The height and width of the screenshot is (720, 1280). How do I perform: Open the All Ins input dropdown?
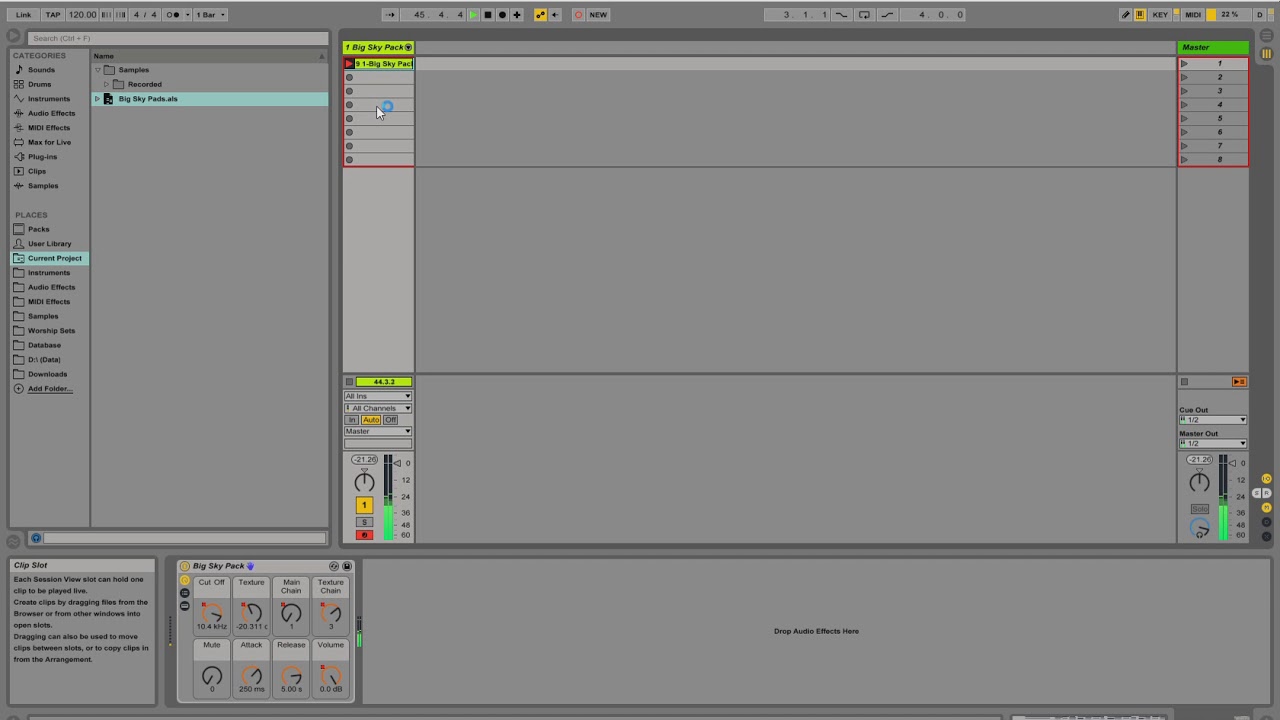(378, 396)
